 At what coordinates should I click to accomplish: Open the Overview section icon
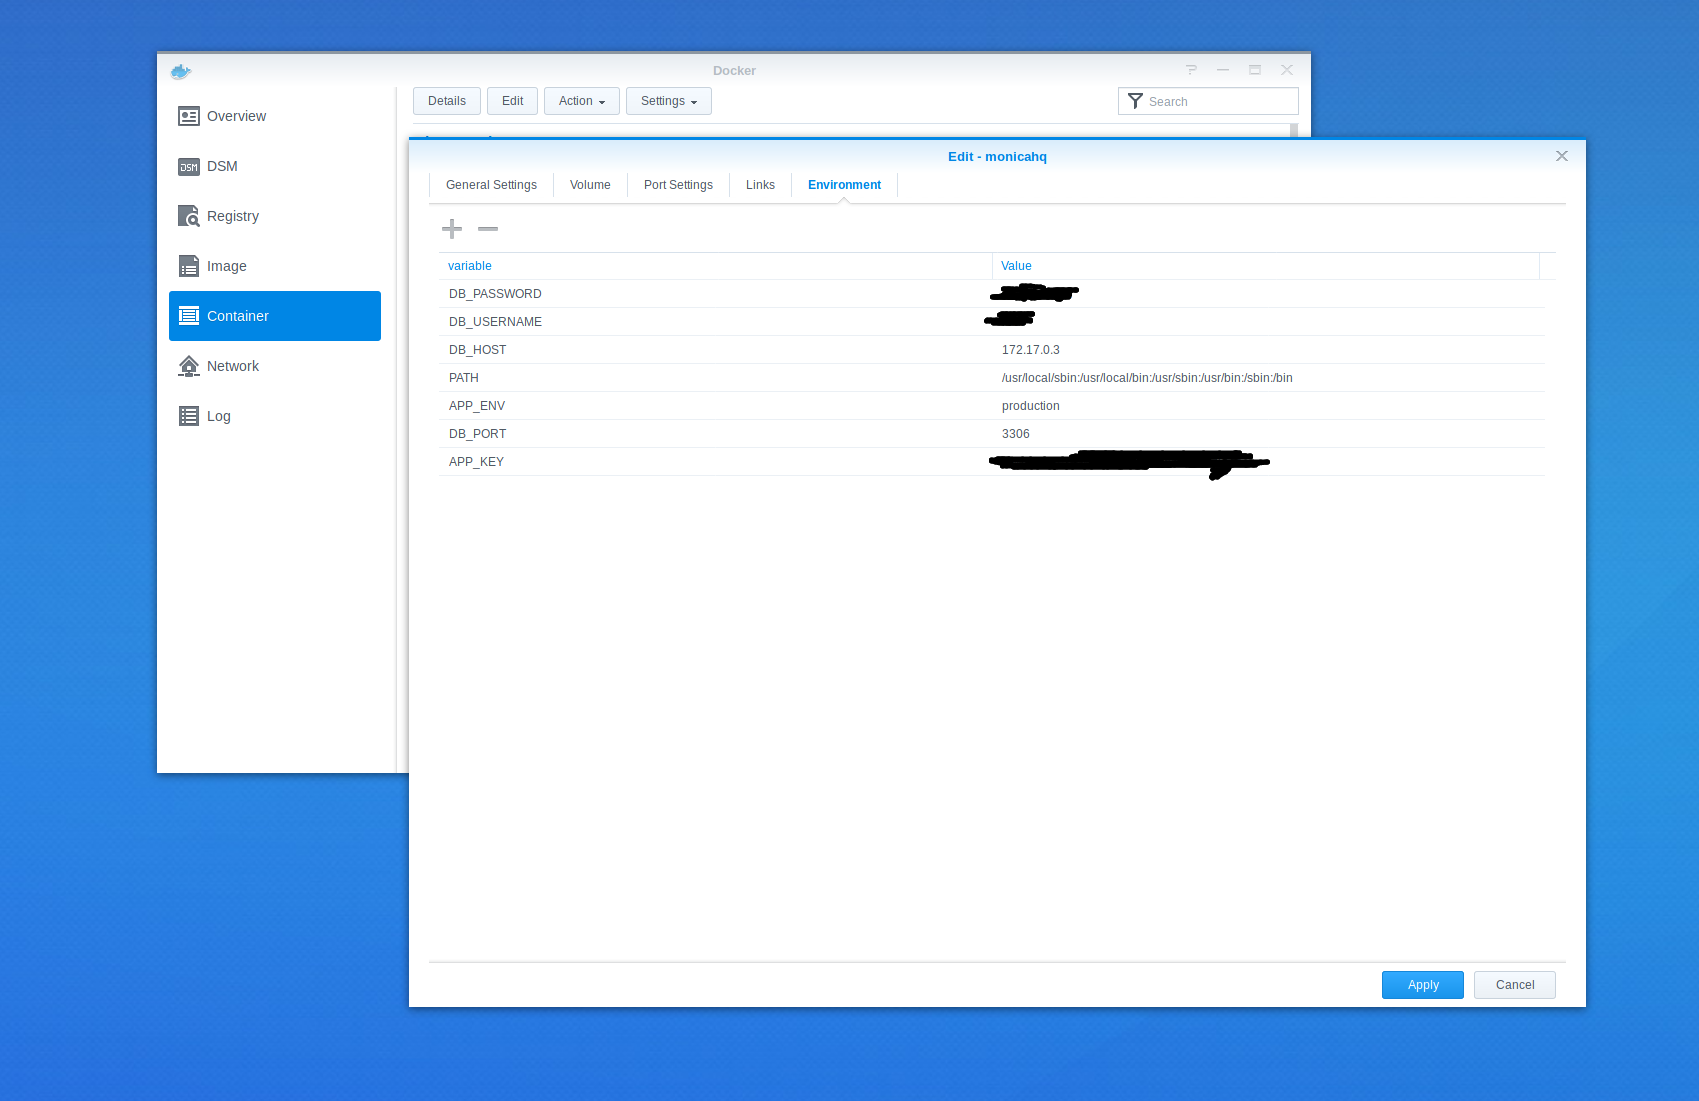(188, 116)
